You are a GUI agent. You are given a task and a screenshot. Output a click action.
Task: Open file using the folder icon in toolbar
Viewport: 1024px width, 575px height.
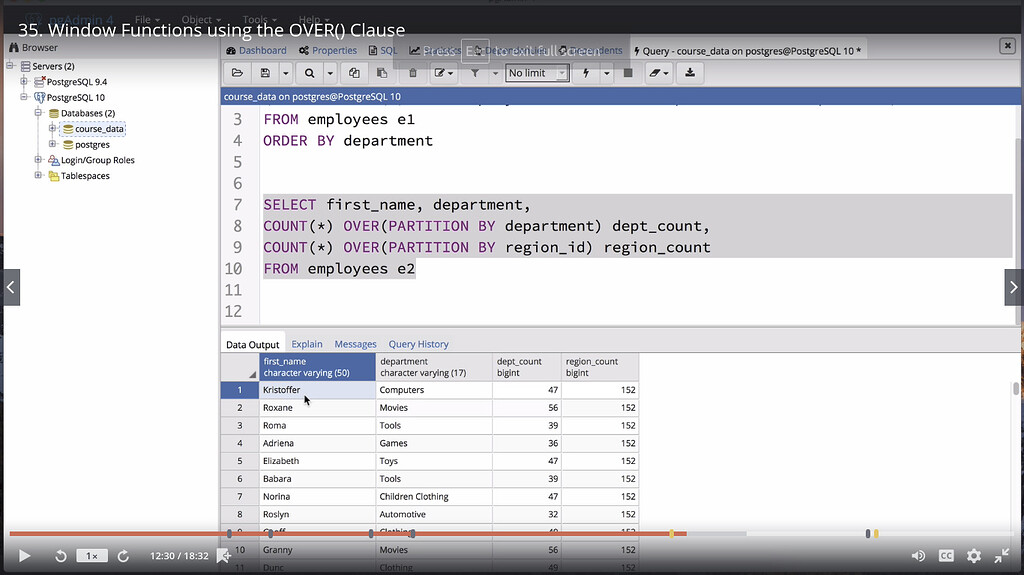coord(237,73)
